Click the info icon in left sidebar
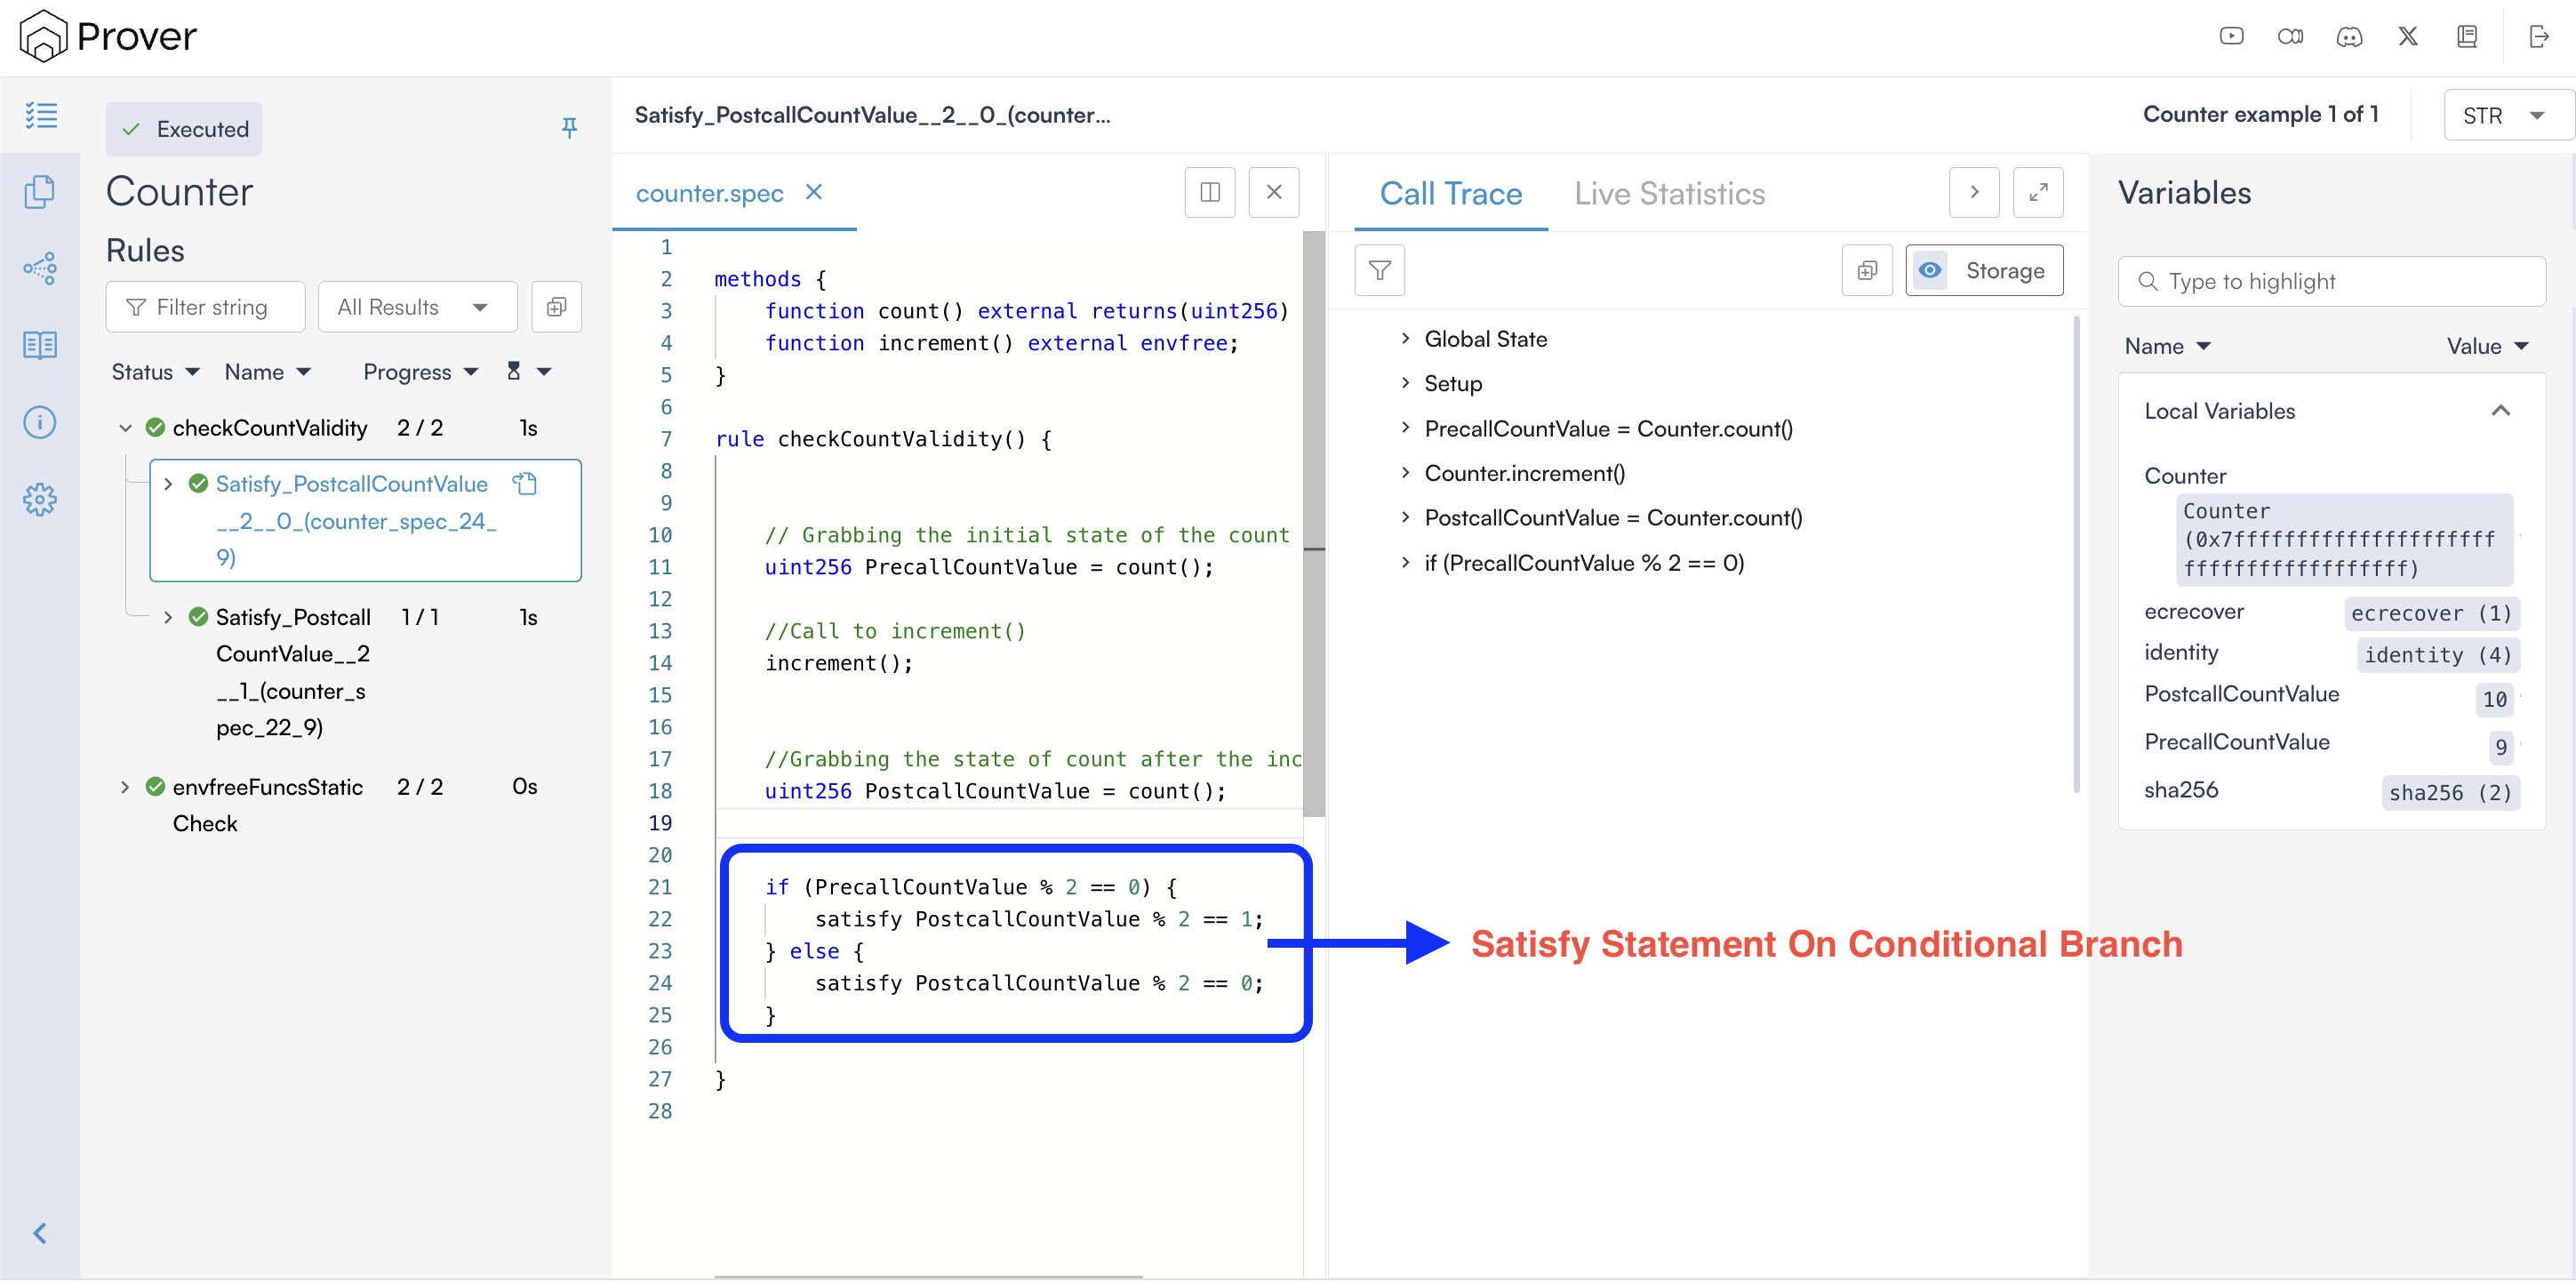Screen dimensions: 2576x1282 pos(40,422)
